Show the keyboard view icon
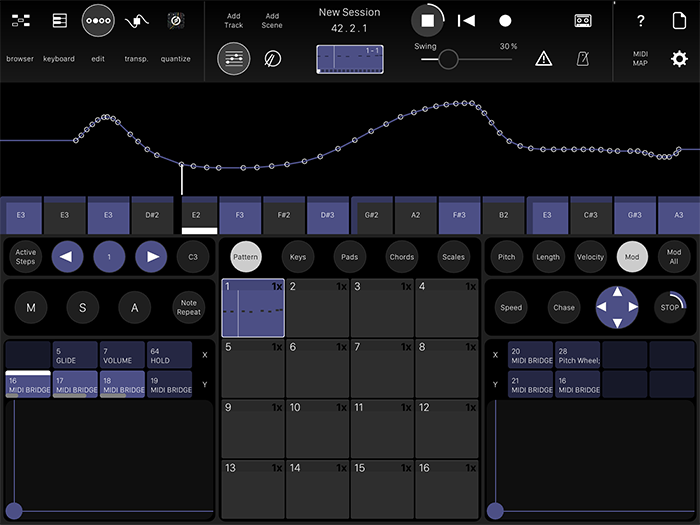The width and height of the screenshot is (700, 525). tap(59, 21)
